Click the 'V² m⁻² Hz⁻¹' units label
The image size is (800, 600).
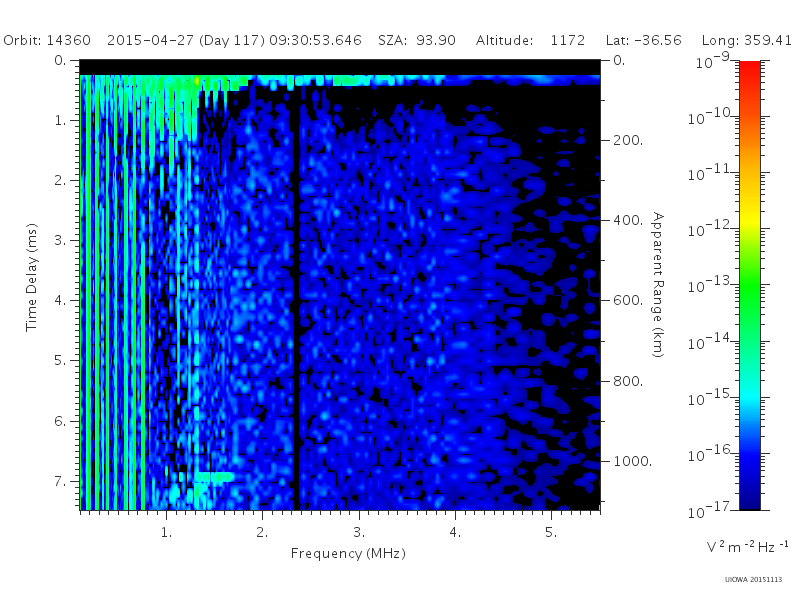pos(748,546)
